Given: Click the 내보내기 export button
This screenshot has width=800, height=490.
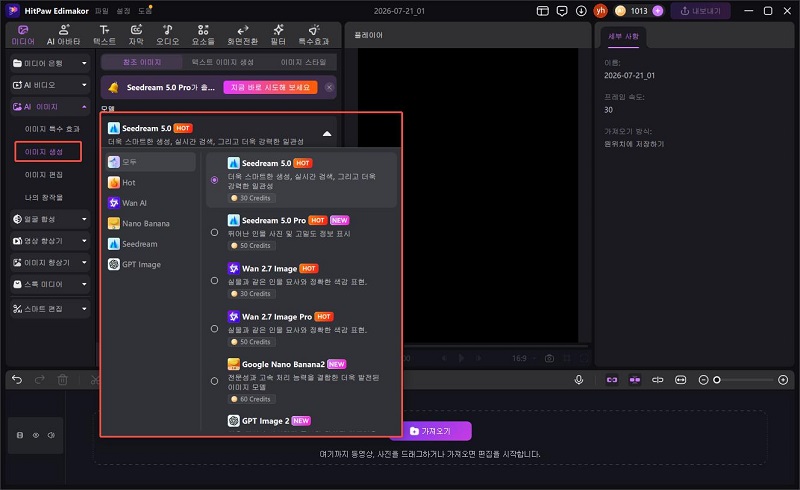Looking at the screenshot, I should click(x=701, y=11).
